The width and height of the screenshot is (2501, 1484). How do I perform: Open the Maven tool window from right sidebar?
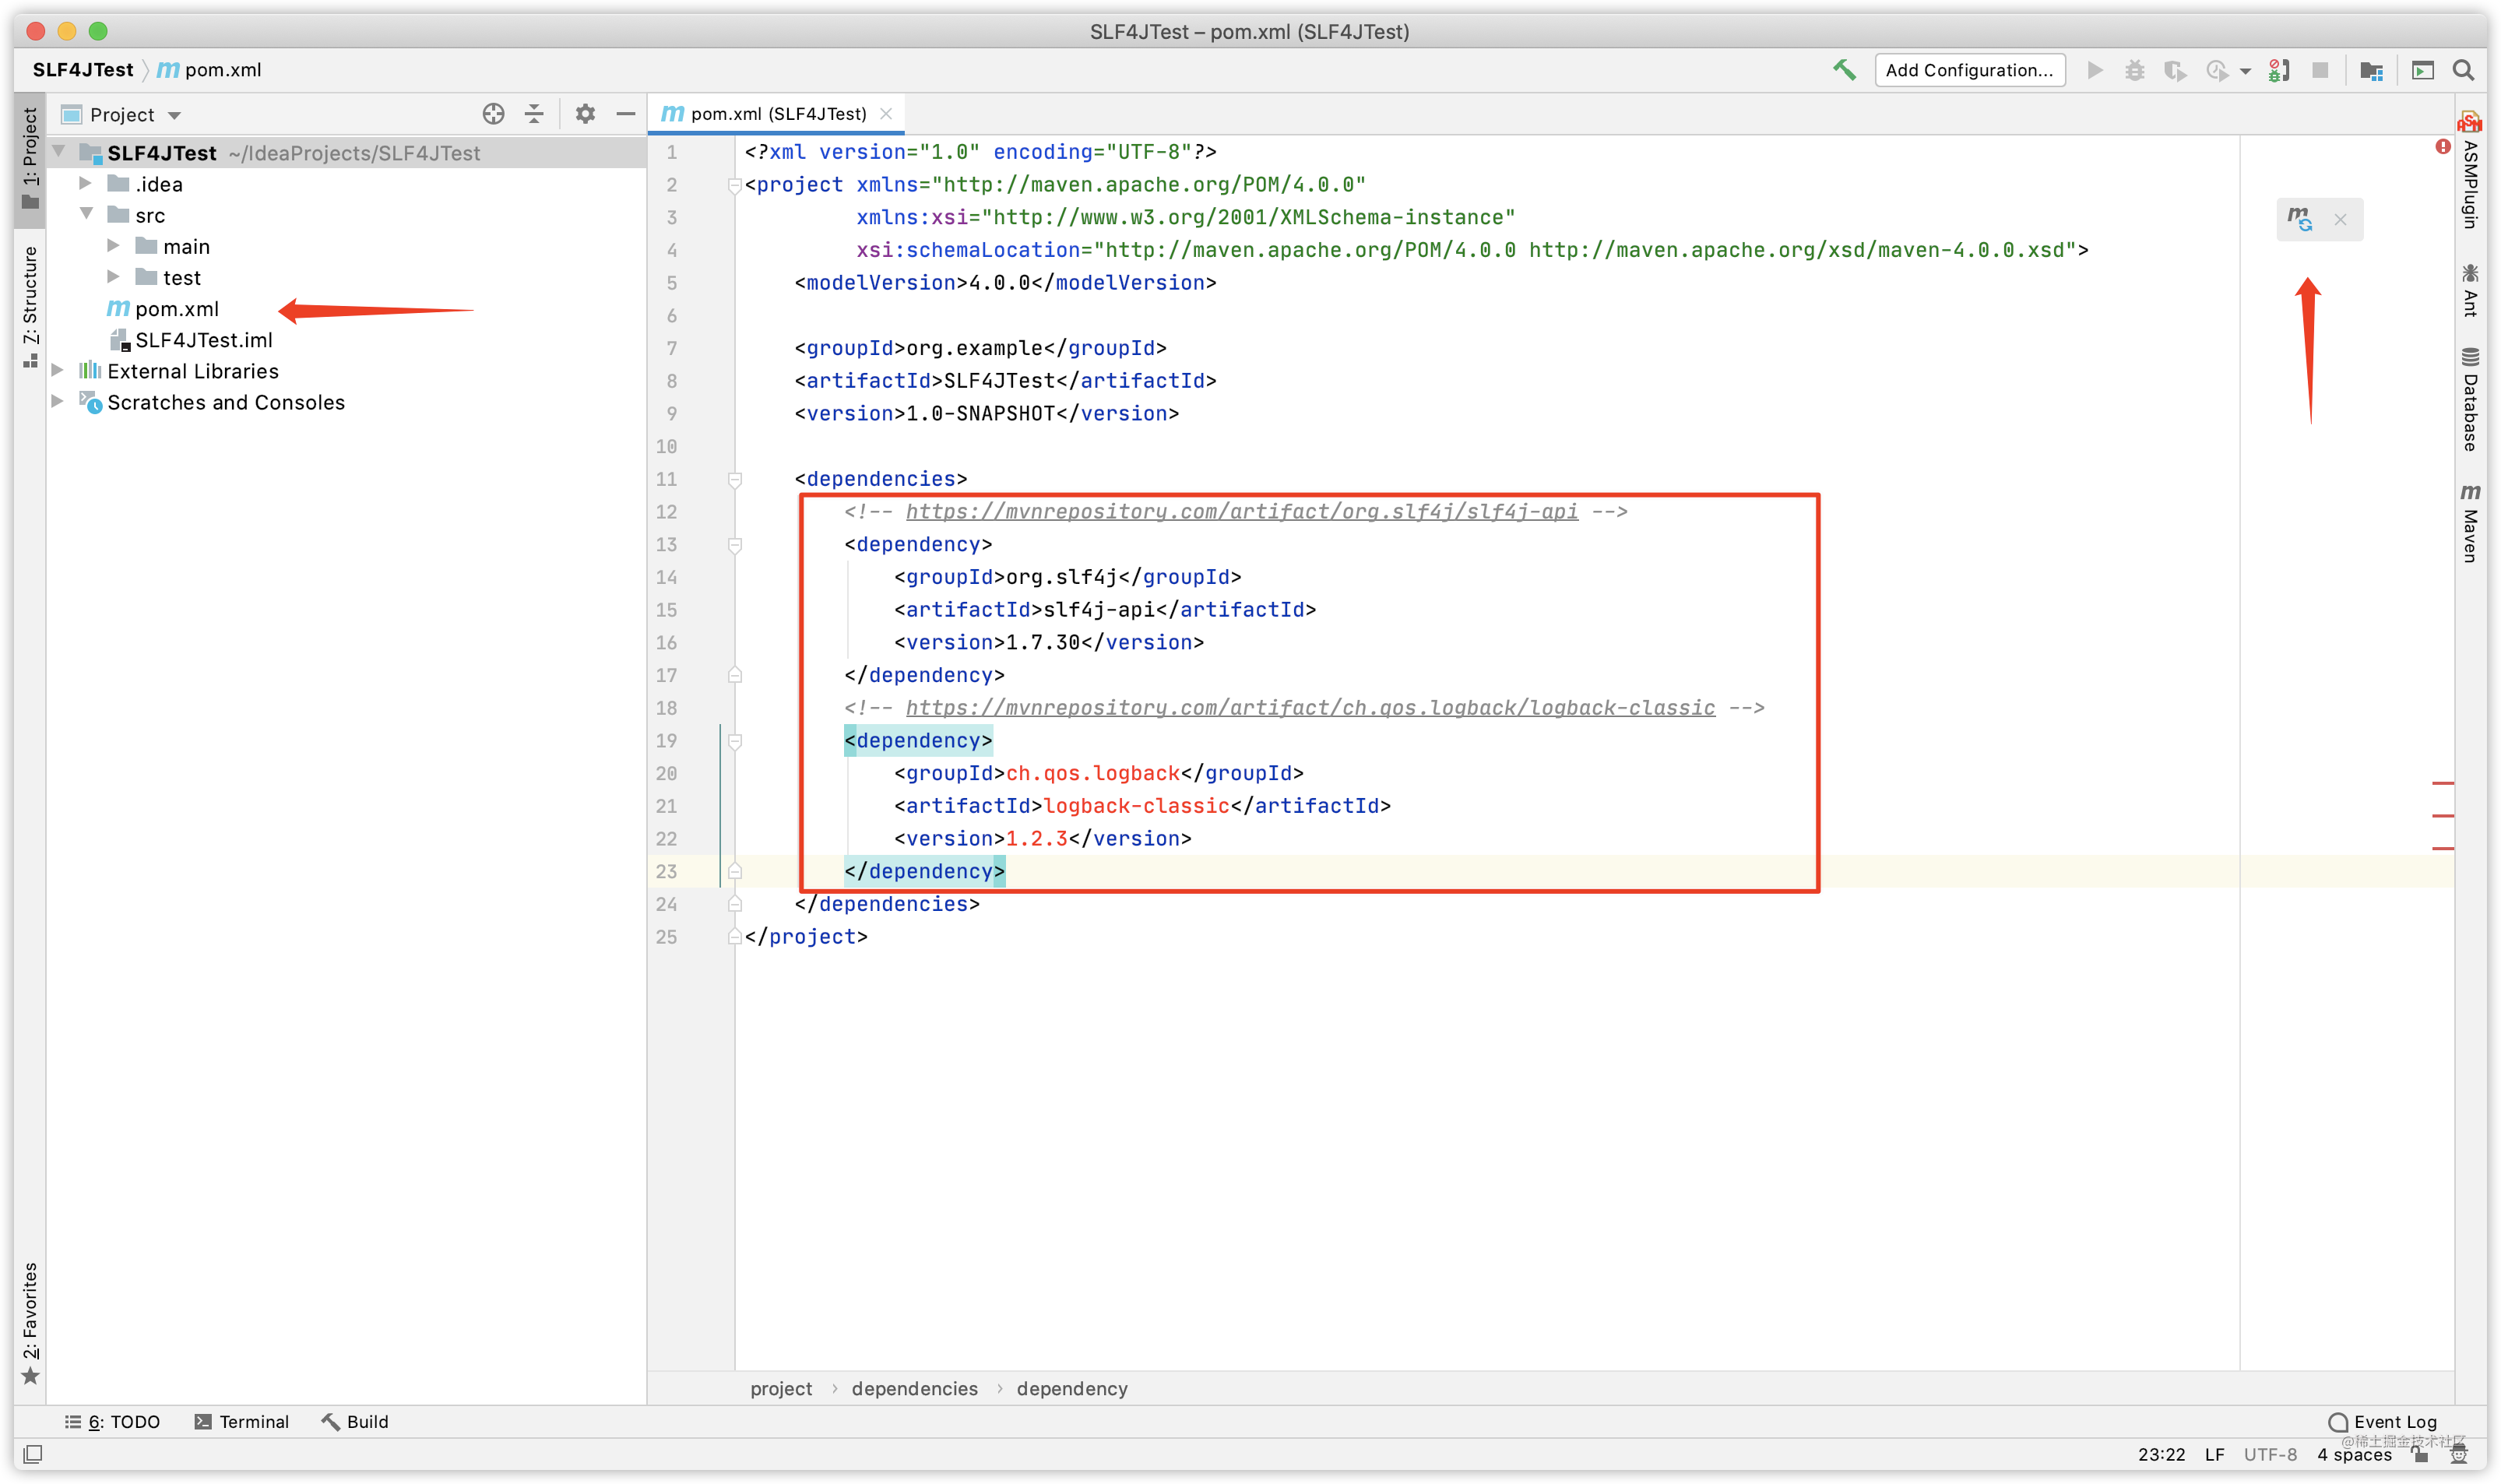point(2471,520)
